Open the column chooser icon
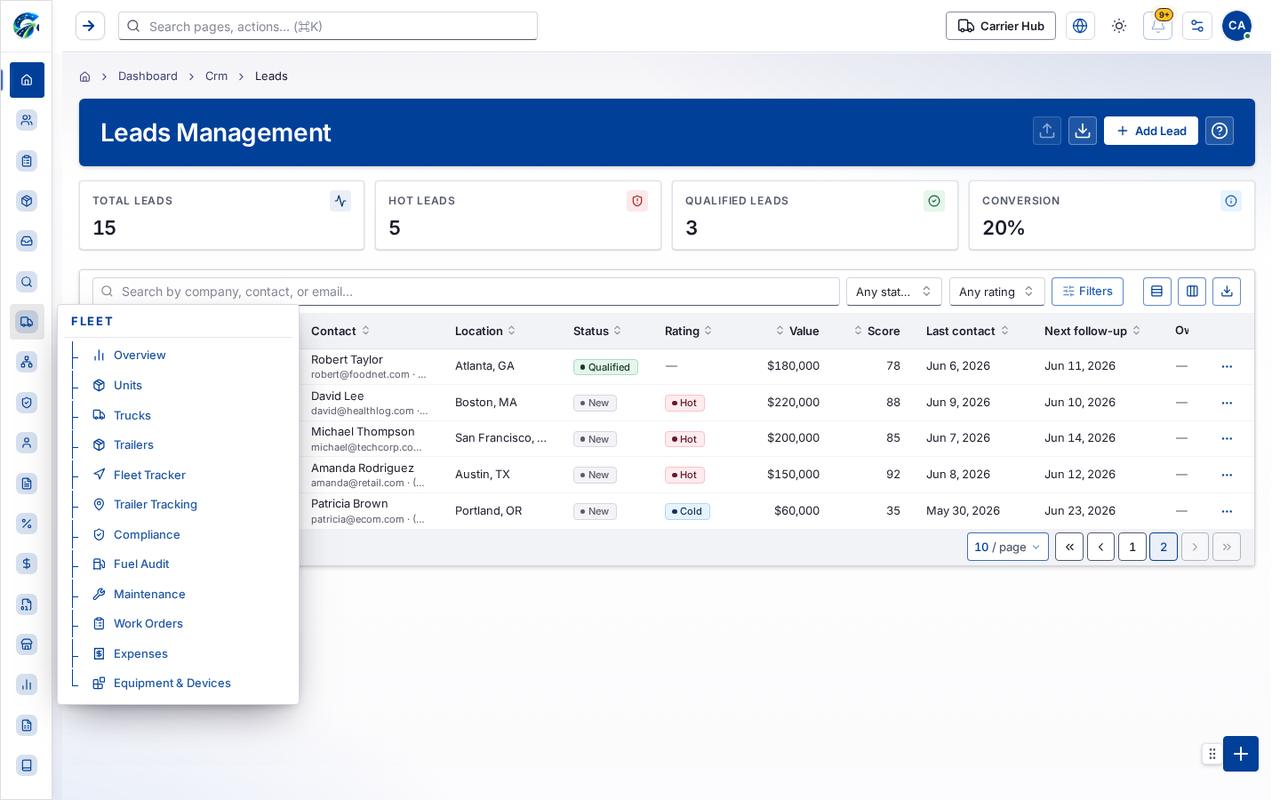This screenshot has height=800, width=1280. coord(1192,291)
